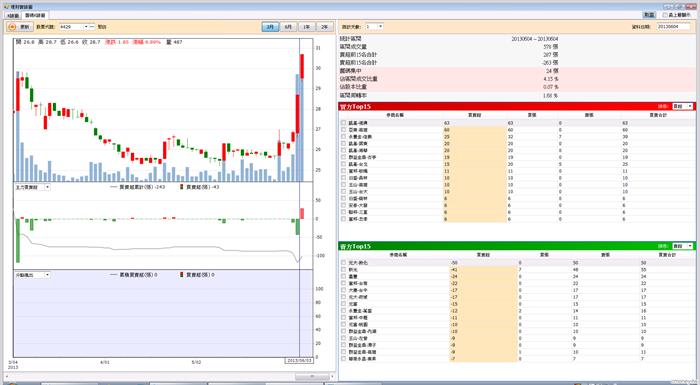700x385 pixels.
Task: Sort buy table by 買賣合計 column header
Action: pyautogui.click(x=658, y=115)
